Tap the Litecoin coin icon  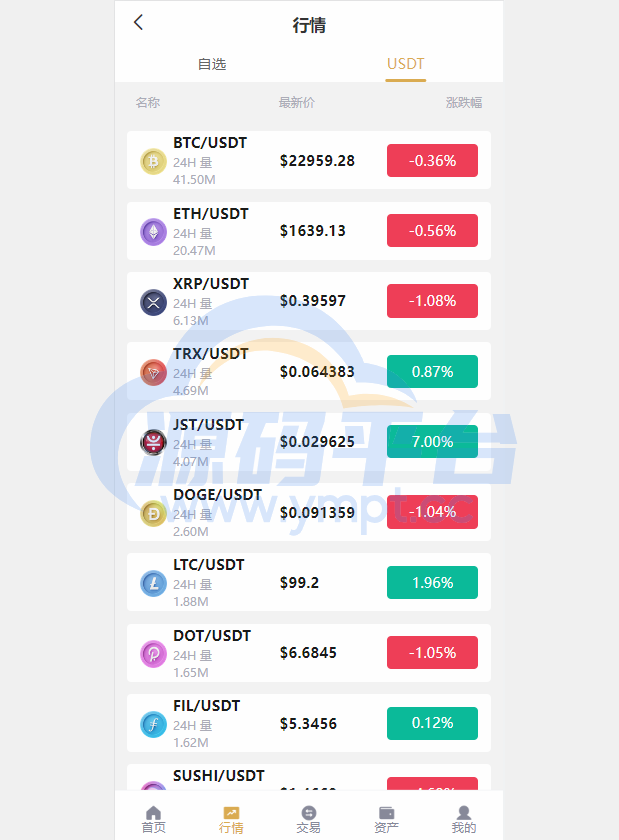[153, 583]
